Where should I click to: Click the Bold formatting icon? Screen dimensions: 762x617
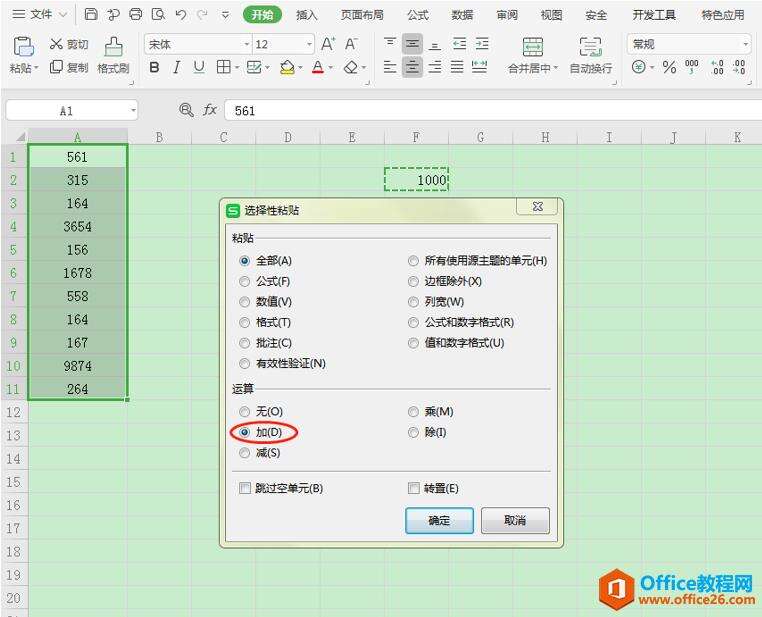coord(154,67)
